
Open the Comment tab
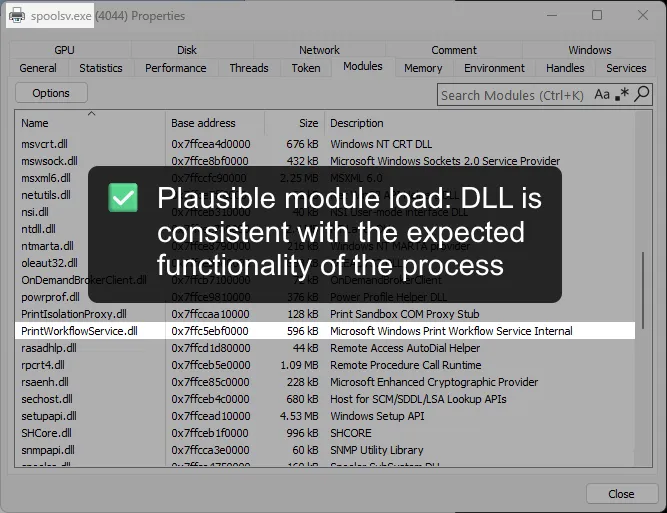coord(454,50)
